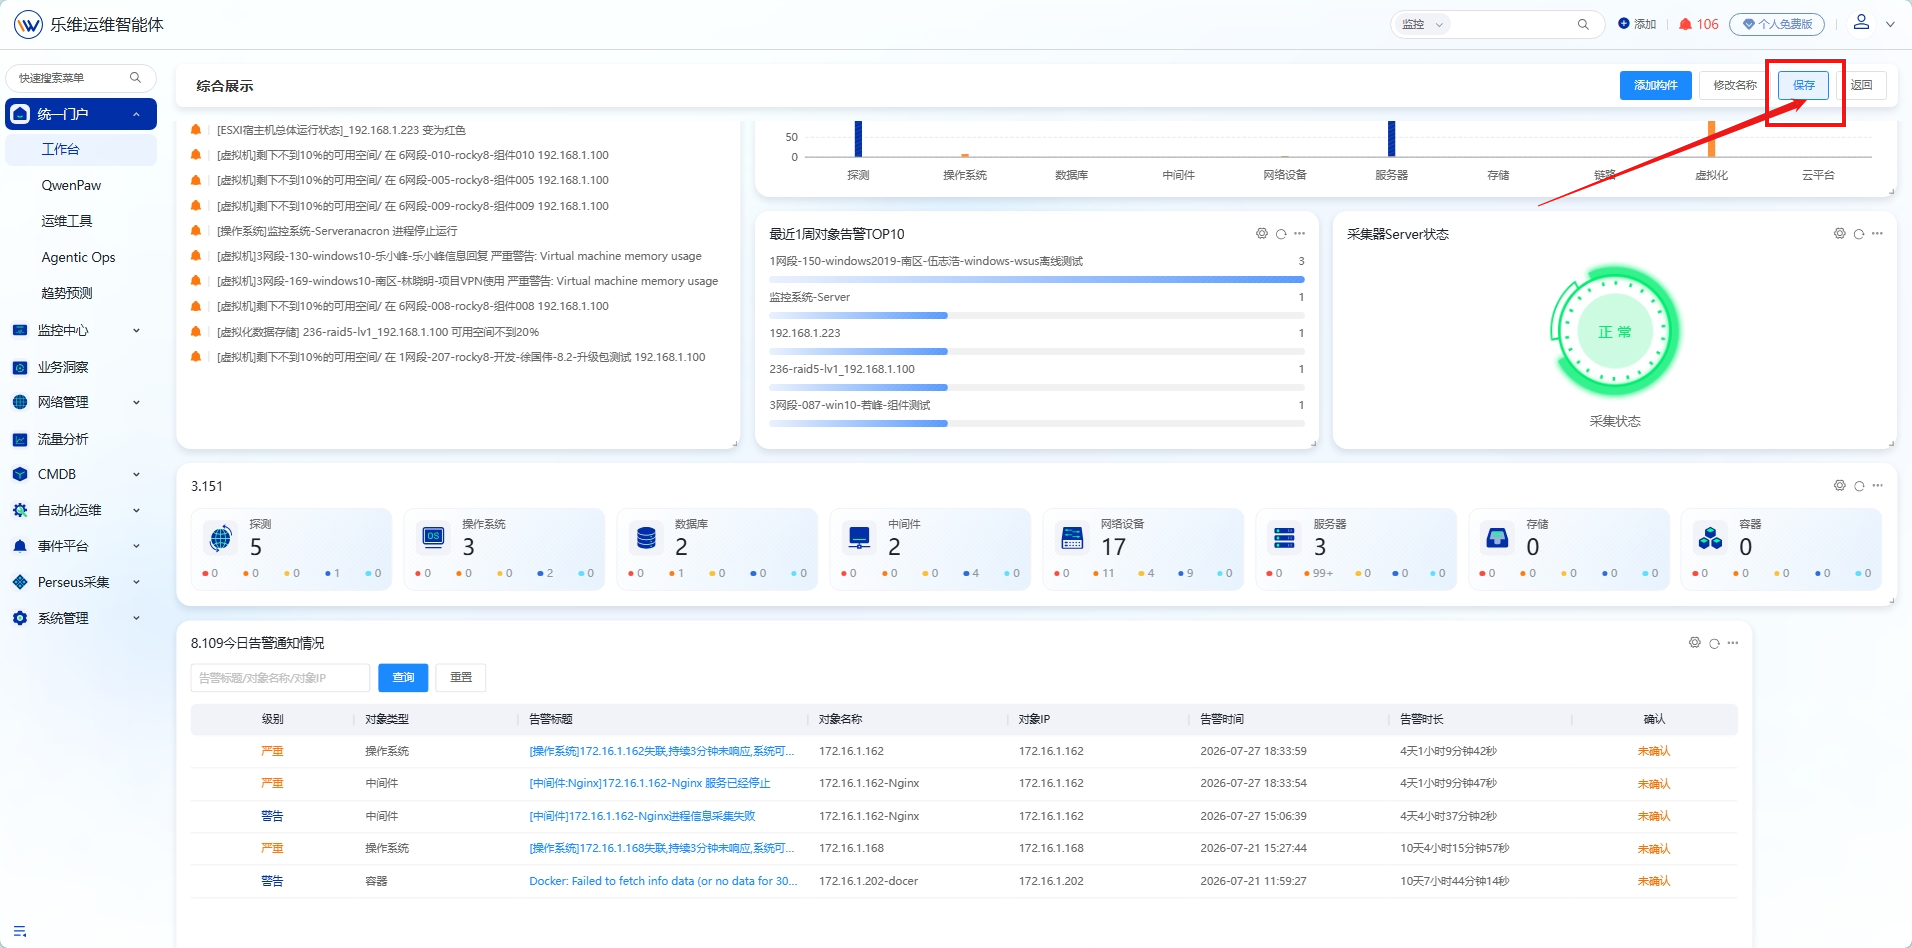Screen dimensions: 1912x948
Task: Click the 修改名称 button
Action: [x=1735, y=85]
